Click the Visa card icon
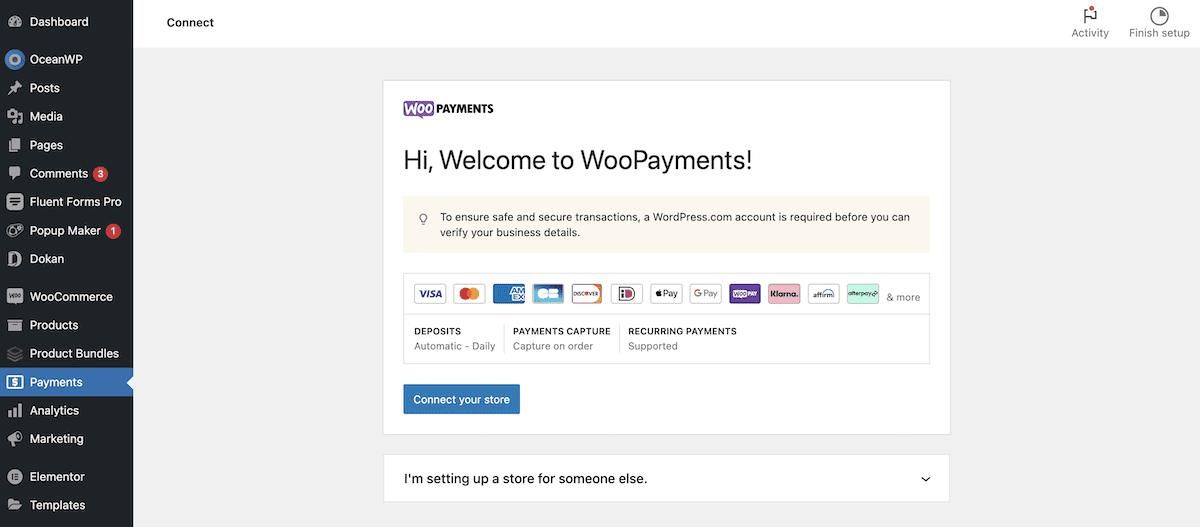Viewport: 1200px width, 527px height. point(430,294)
